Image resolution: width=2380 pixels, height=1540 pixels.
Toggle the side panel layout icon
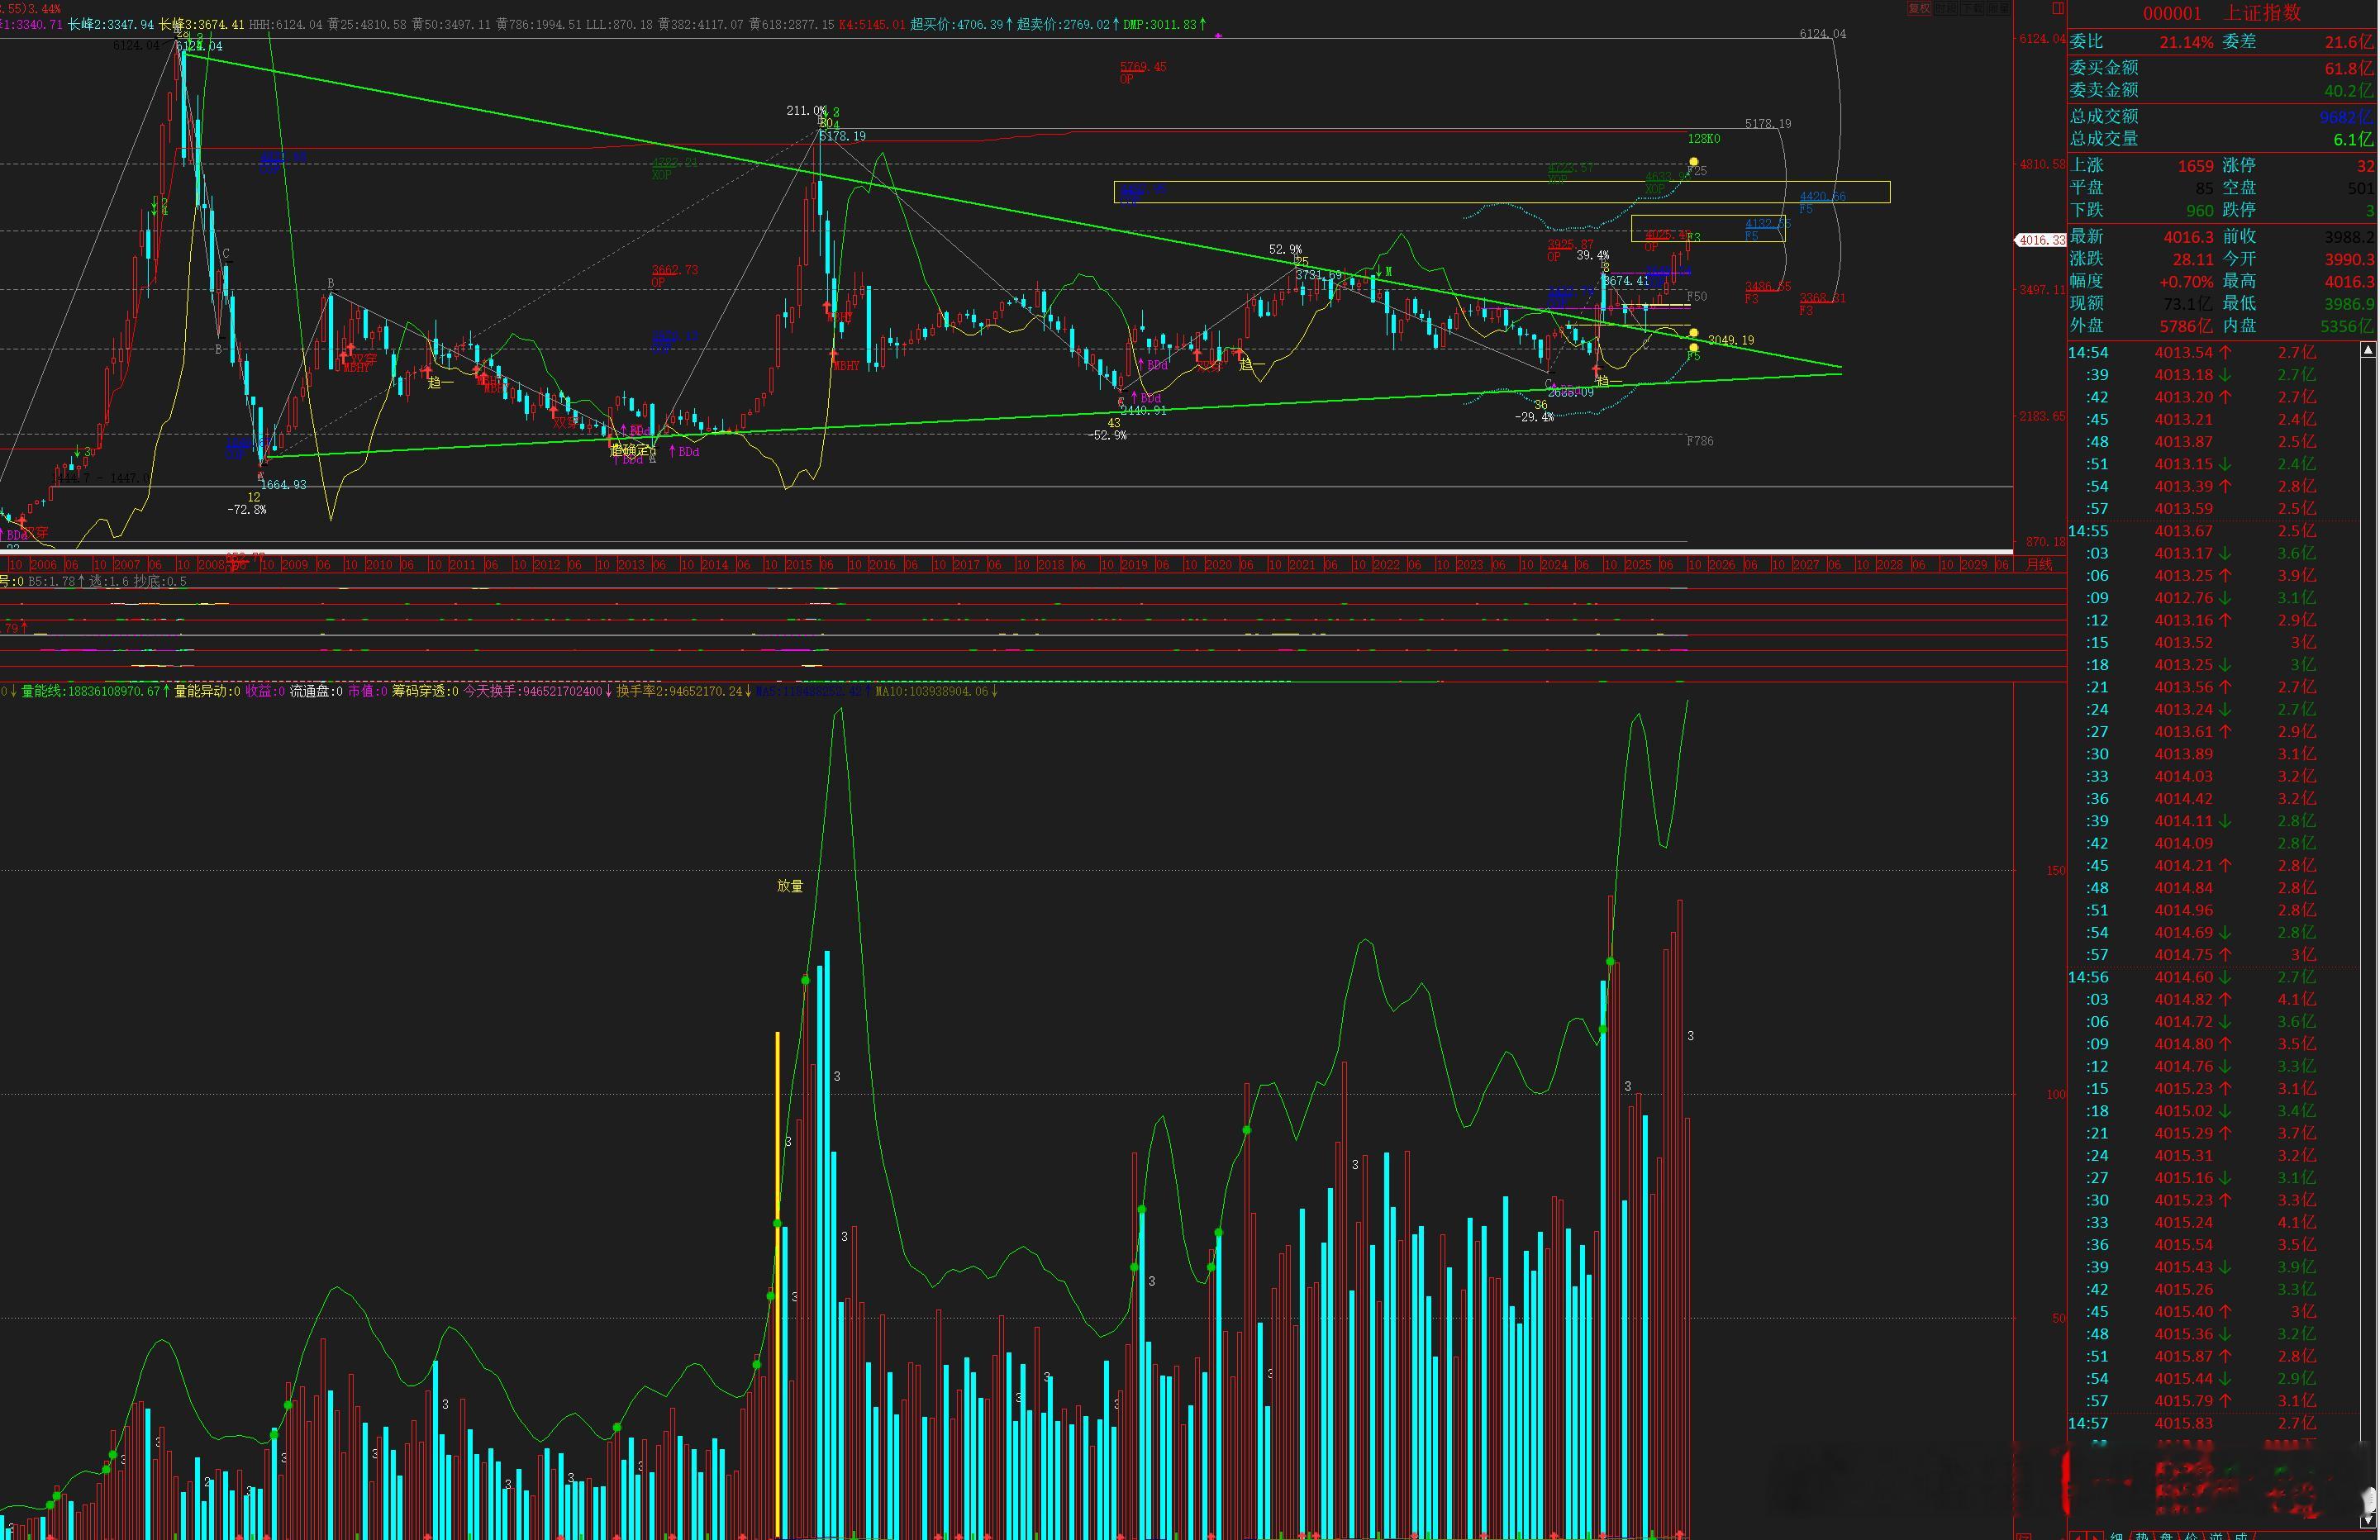[x=2057, y=8]
